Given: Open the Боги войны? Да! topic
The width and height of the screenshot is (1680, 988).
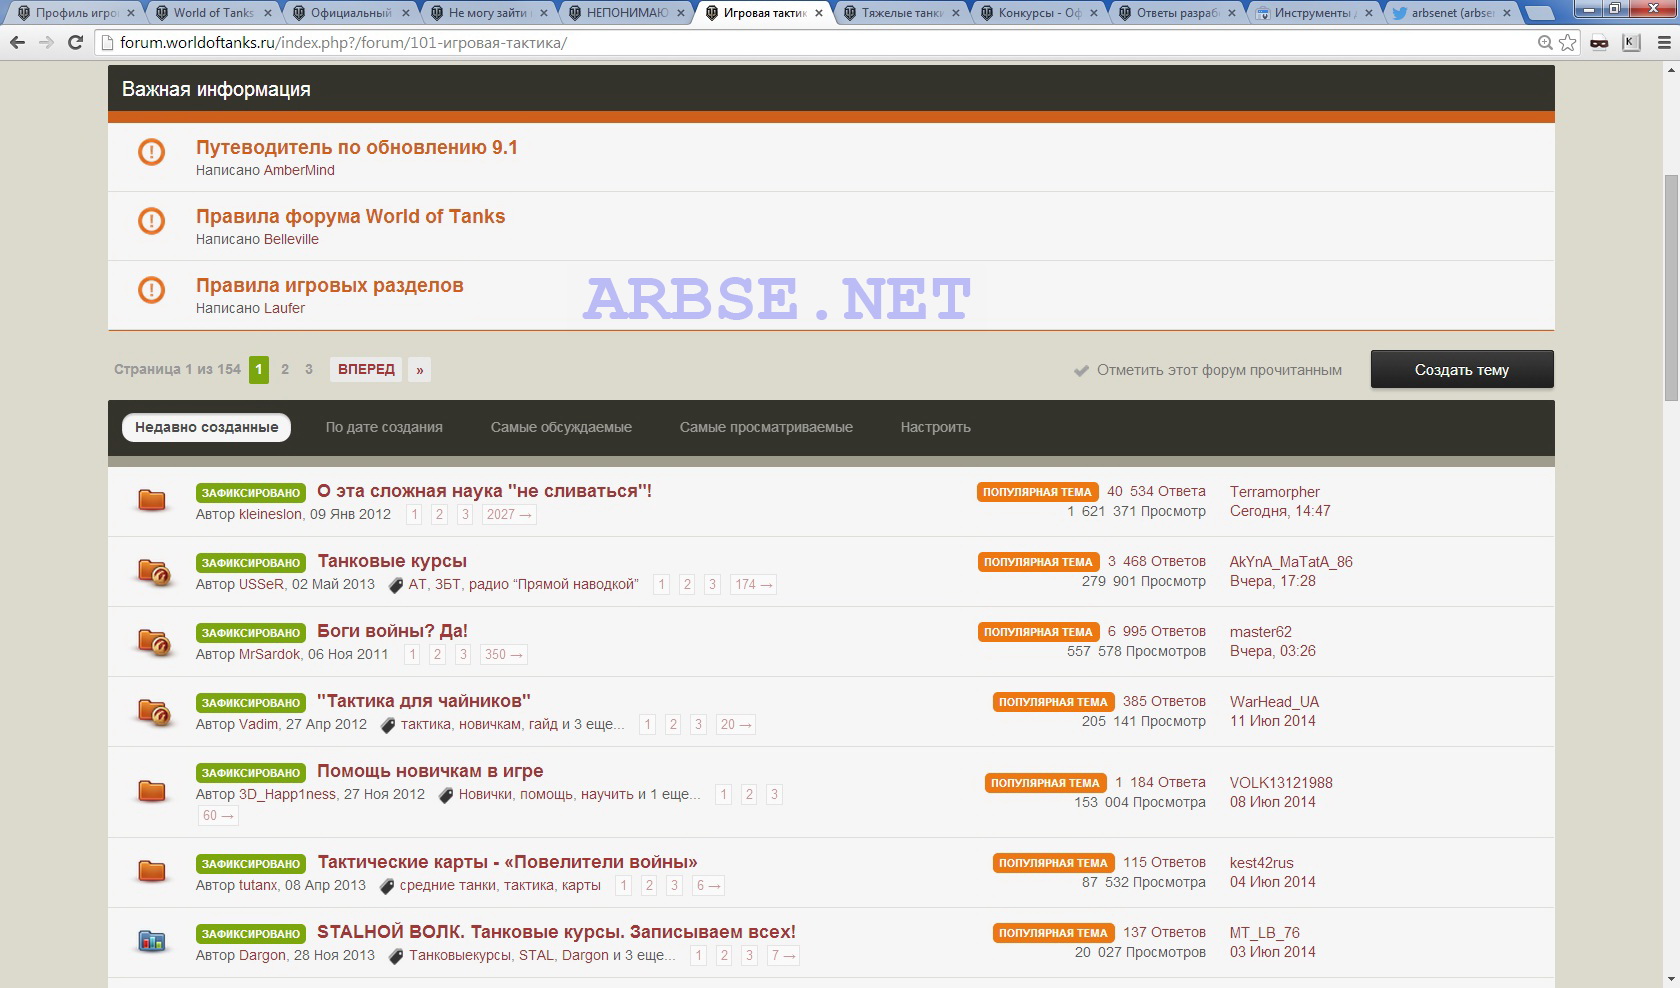Looking at the screenshot, I should pyautogui.click(x=392, y=631).
